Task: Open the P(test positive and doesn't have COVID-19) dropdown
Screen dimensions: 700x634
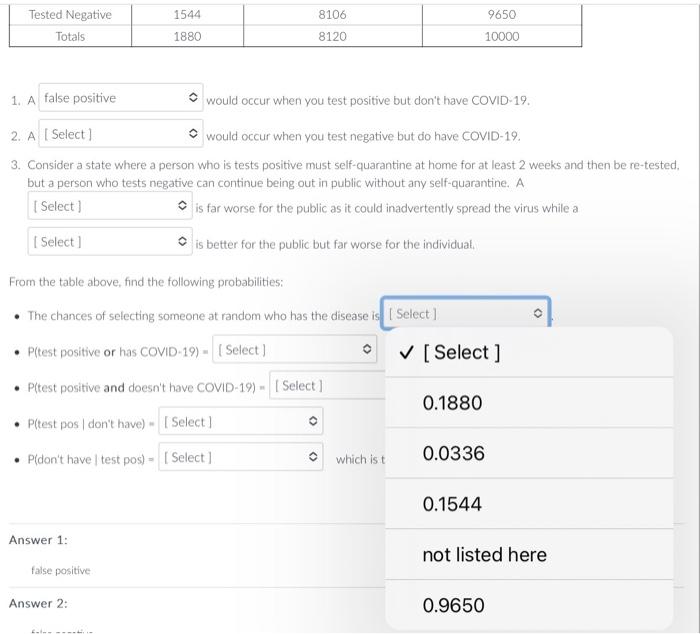Action: 328,385
